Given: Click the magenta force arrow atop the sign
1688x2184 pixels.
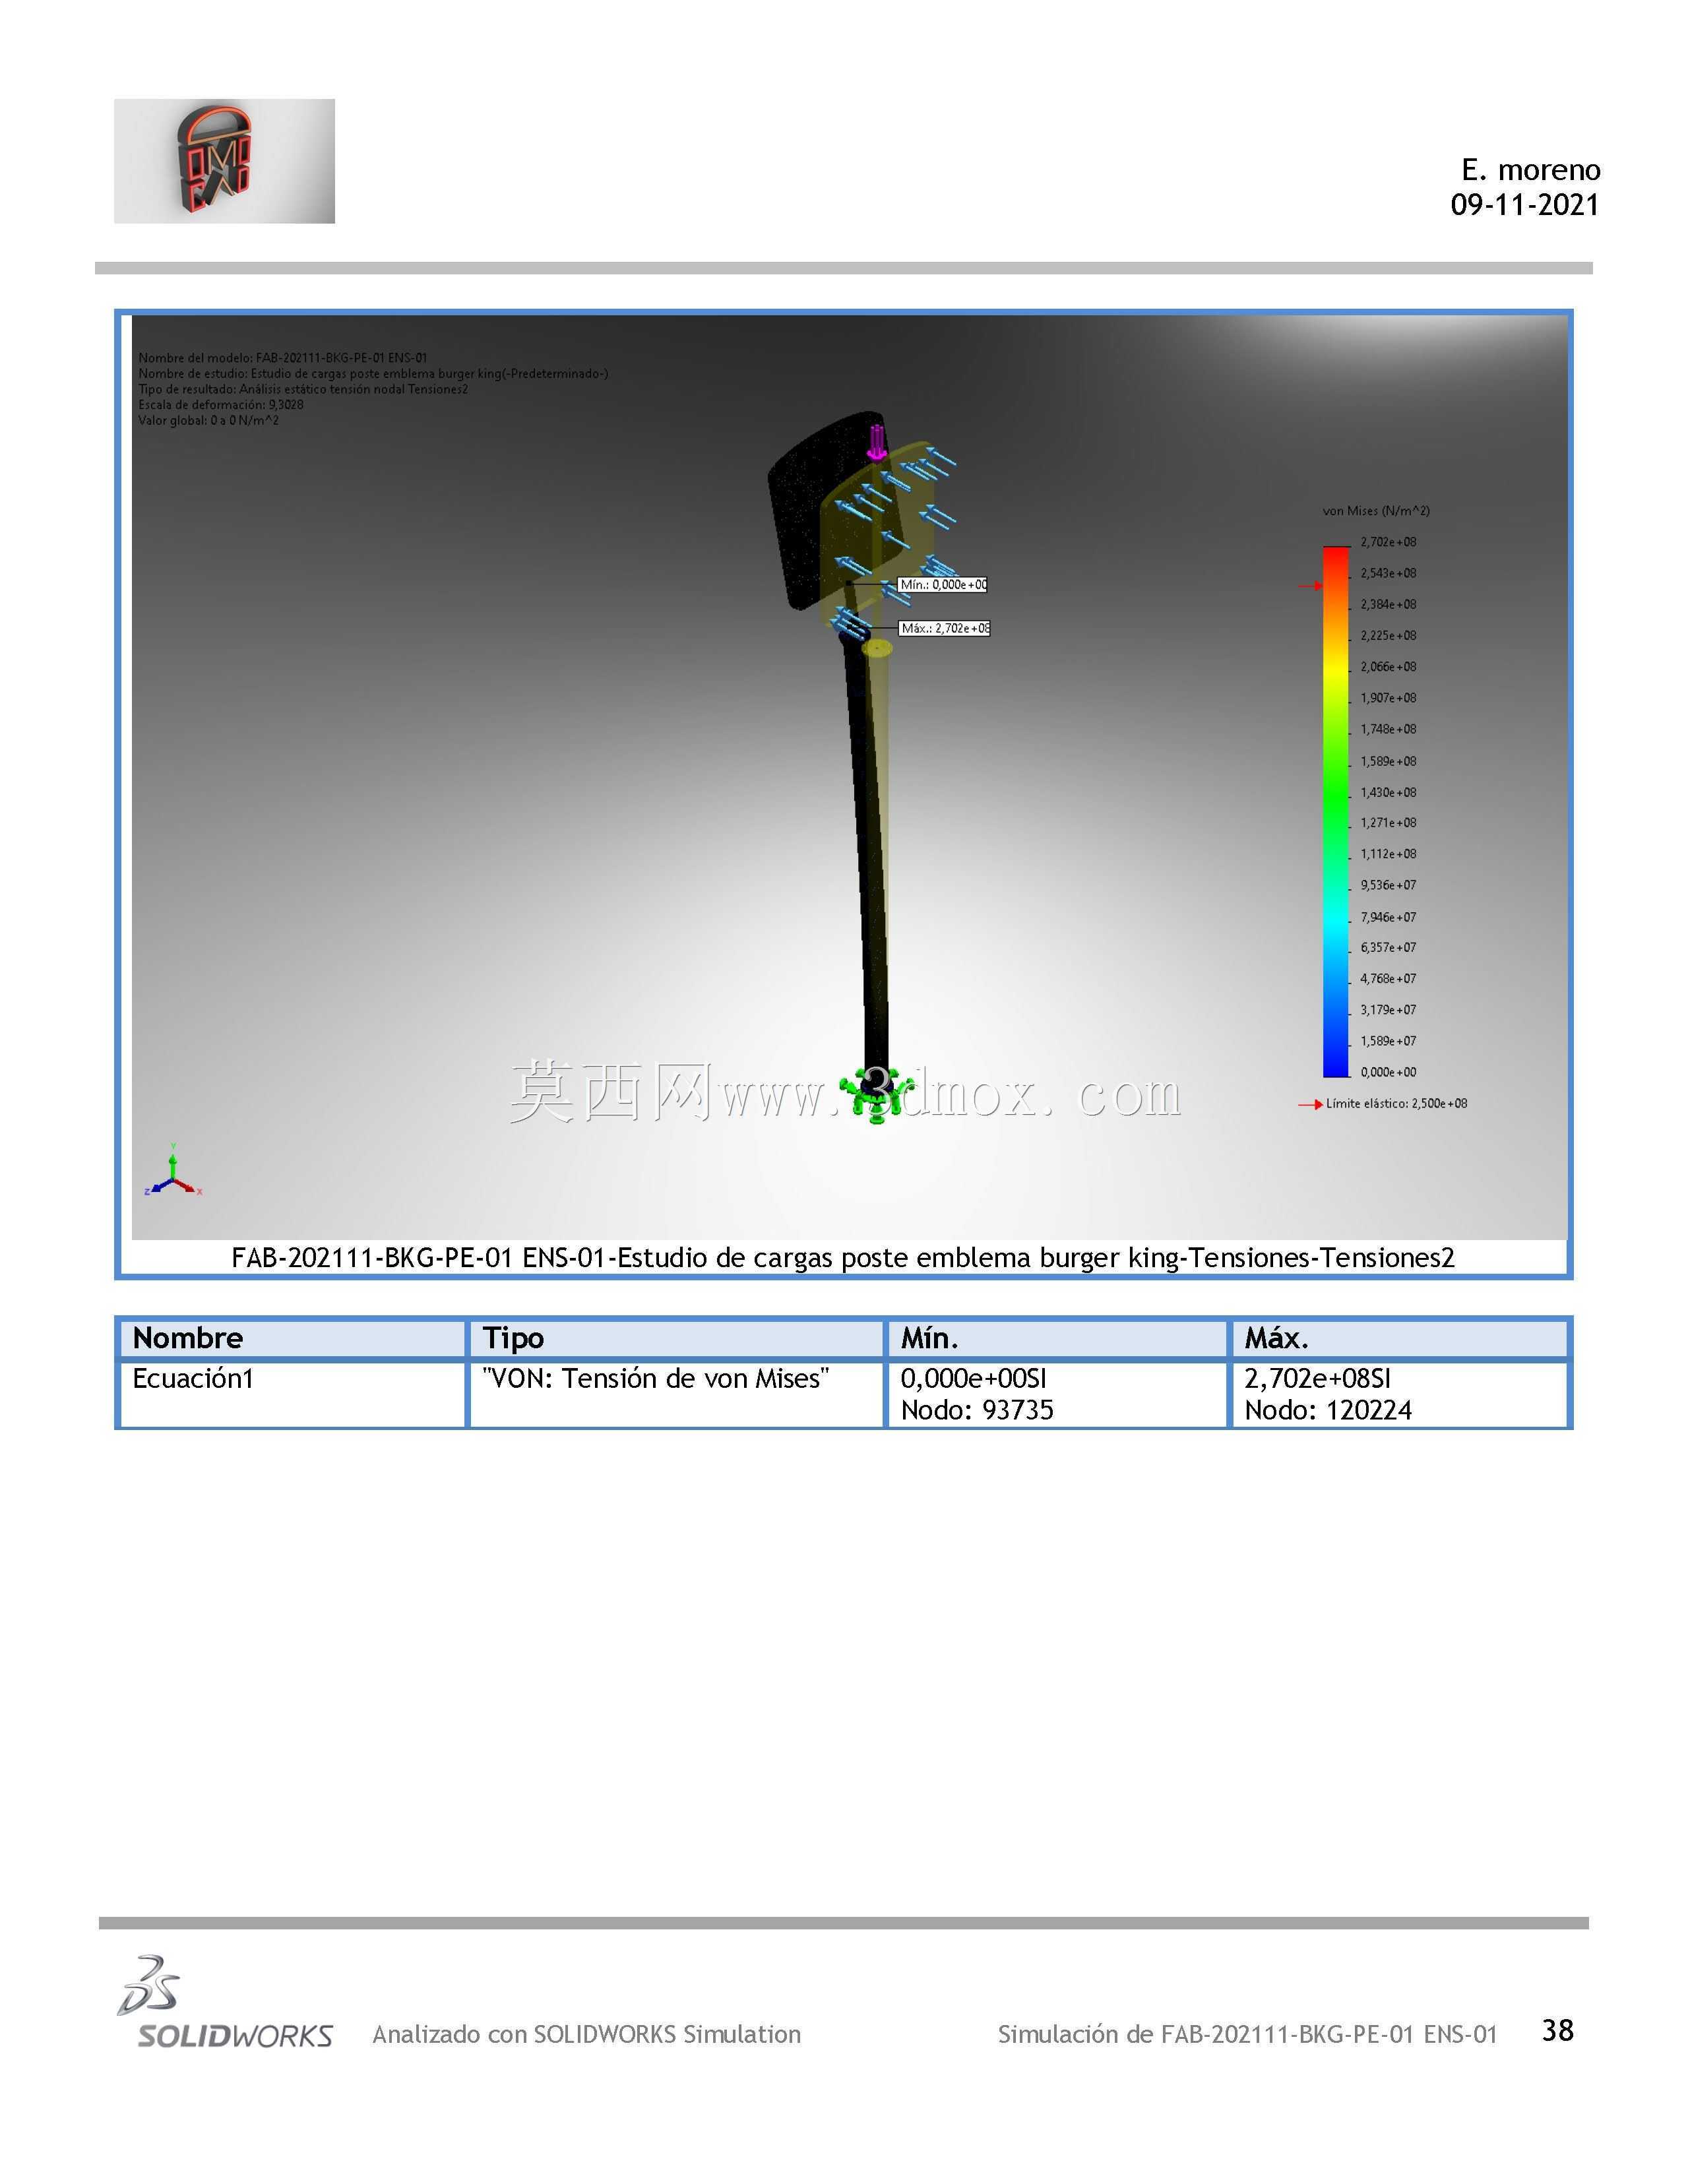Looking at the screenshot, I should (x=876, y=442).
